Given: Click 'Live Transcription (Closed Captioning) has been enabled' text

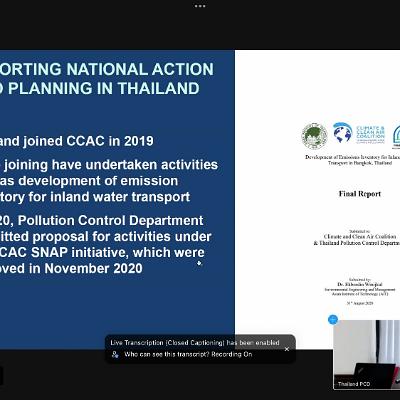Looking at the screenshot, I should coord(195,343).
